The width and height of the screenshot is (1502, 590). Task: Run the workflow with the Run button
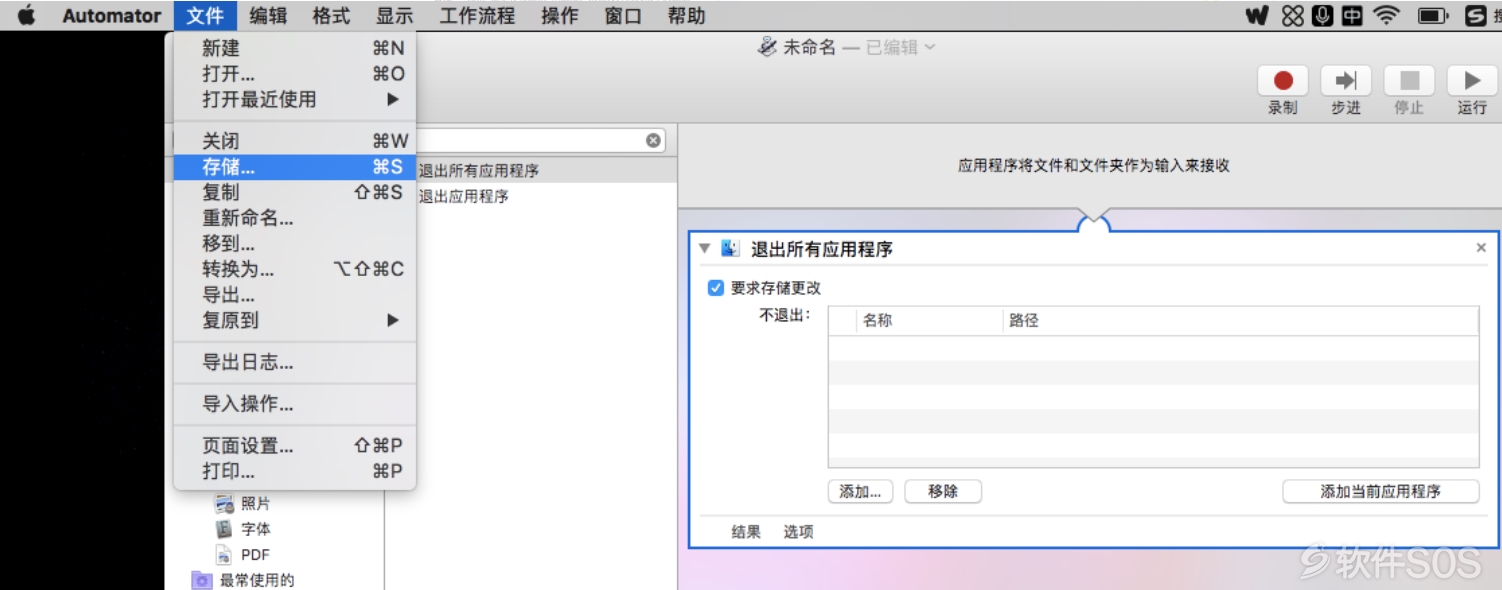coord(1472,81)
